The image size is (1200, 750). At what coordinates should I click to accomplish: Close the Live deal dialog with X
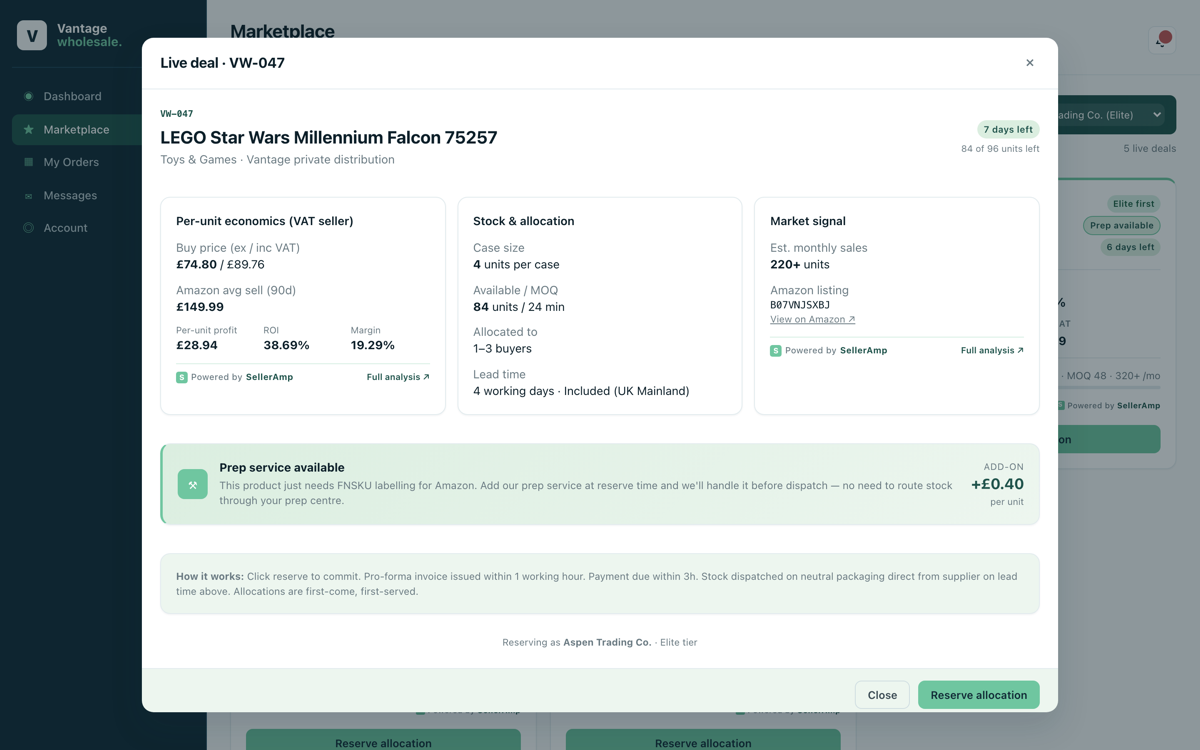(1030, 63)
